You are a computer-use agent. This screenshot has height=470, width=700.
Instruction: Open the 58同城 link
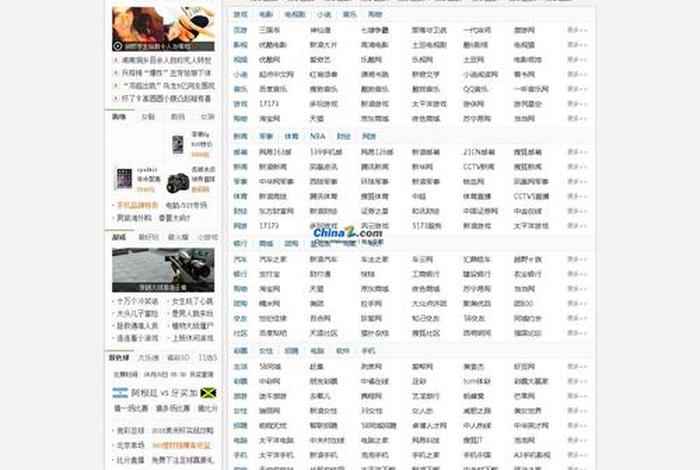tap(271, 366)
